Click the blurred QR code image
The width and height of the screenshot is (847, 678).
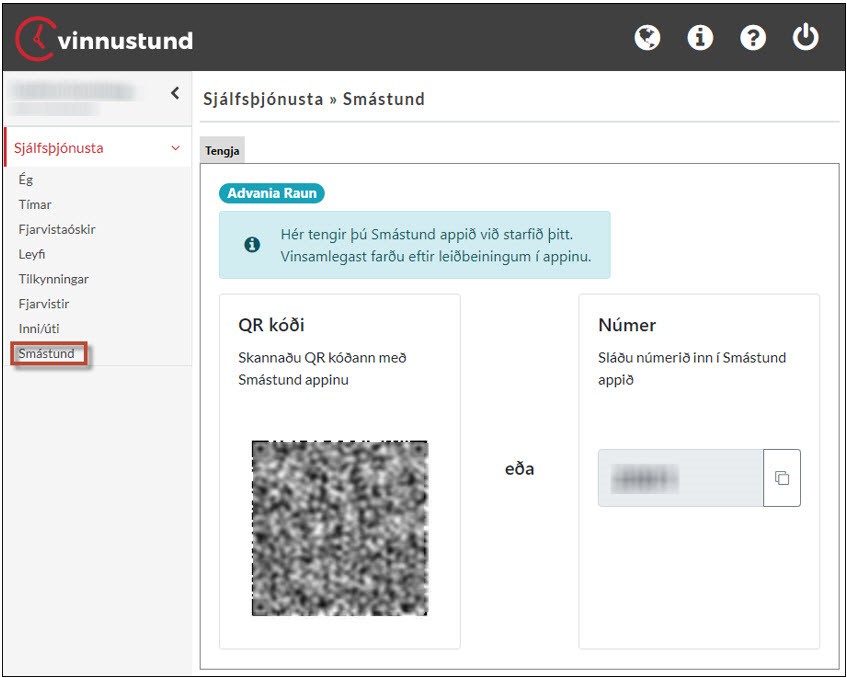[340, 528]
